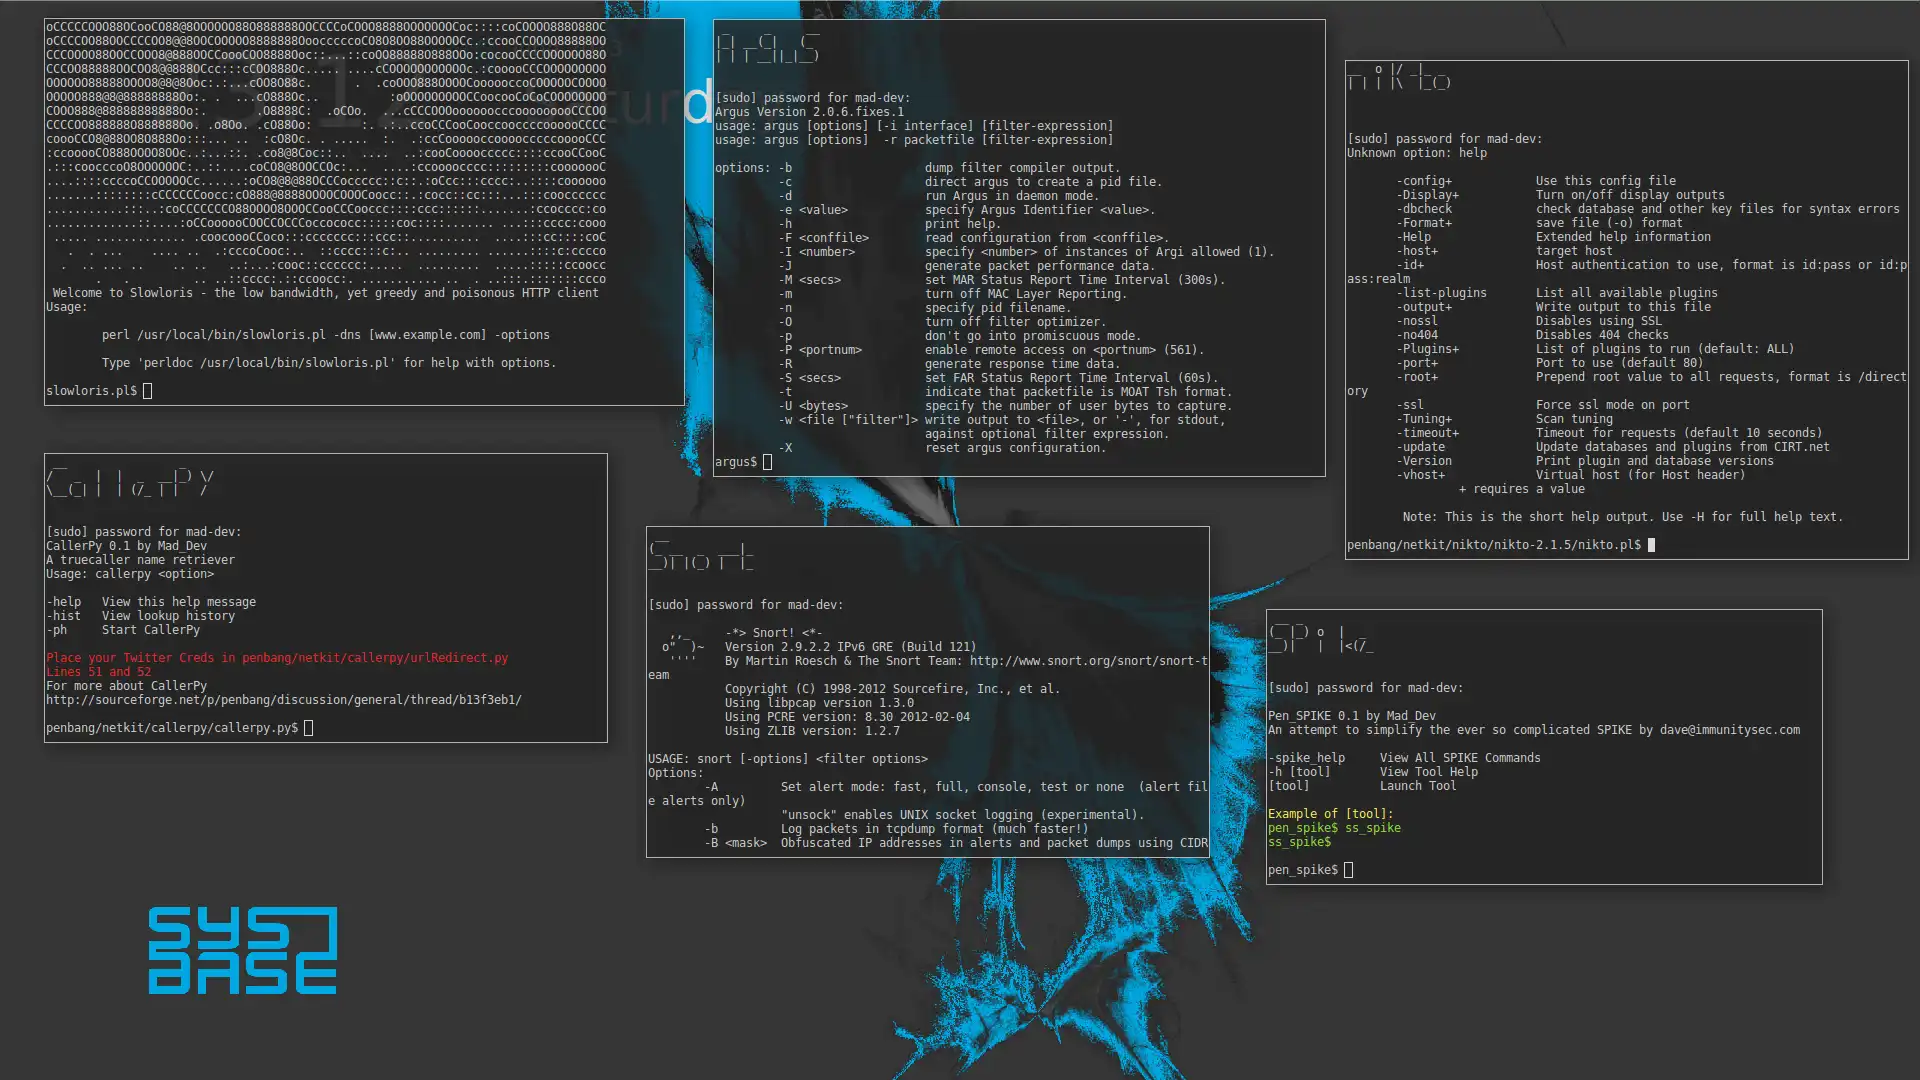Click the Argus ASCII title banner
Screen dimensions: 1920x1080
click(x=767, y=48)
